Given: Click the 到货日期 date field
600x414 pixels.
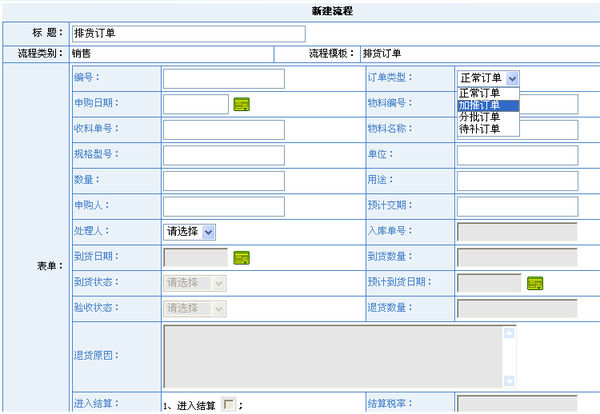Looking at the screenshot, I should pyautogui.click(x=196, y=258).
